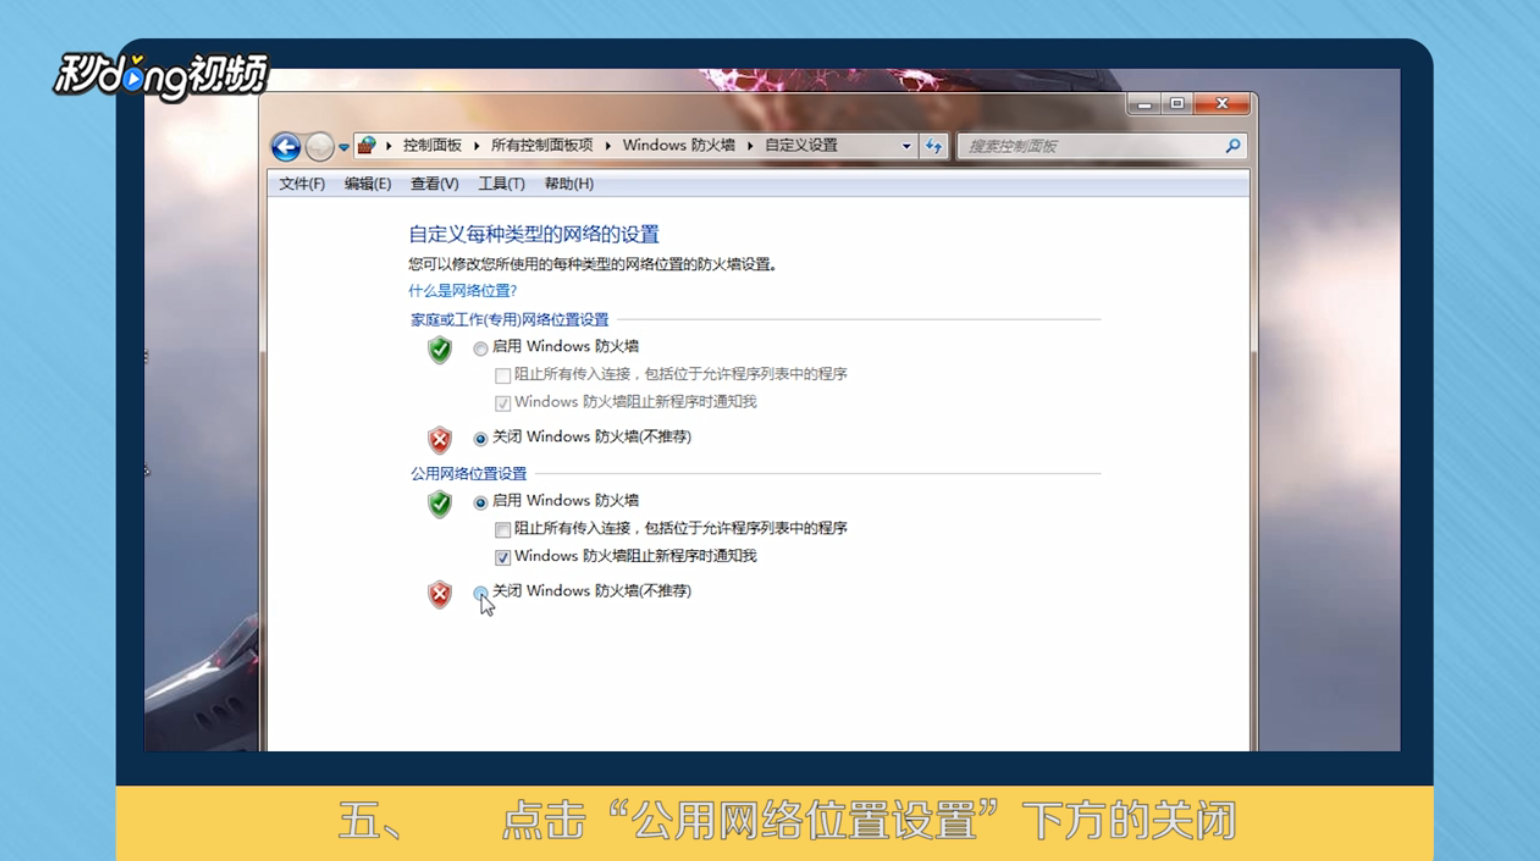The width and height of the screenshot is (1540, 861).
Task: Click the green shield icon beside 启用 Windows 防火墙
Action: (x=438, y=349)
